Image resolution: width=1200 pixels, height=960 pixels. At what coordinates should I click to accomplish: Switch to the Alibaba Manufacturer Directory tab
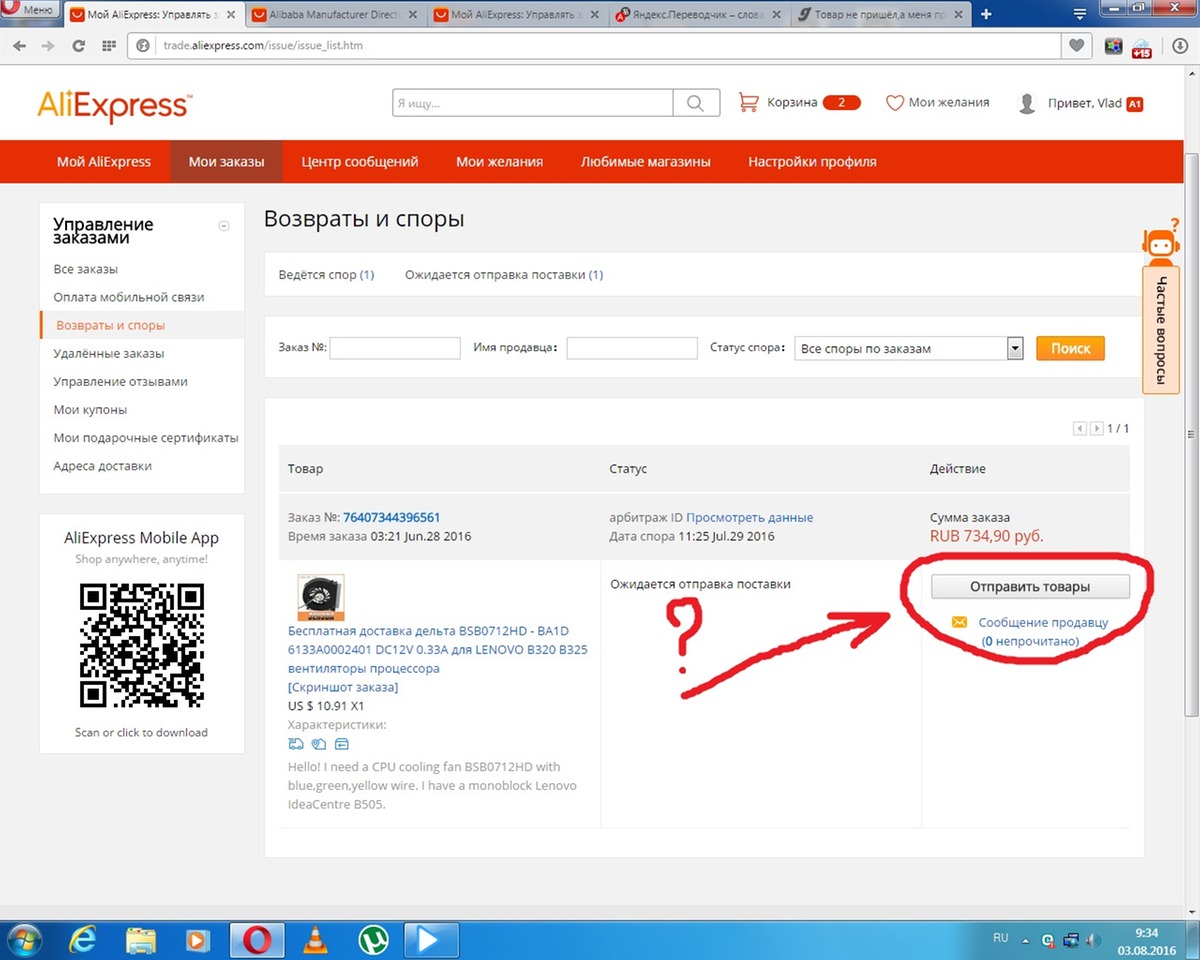point(337,14)
